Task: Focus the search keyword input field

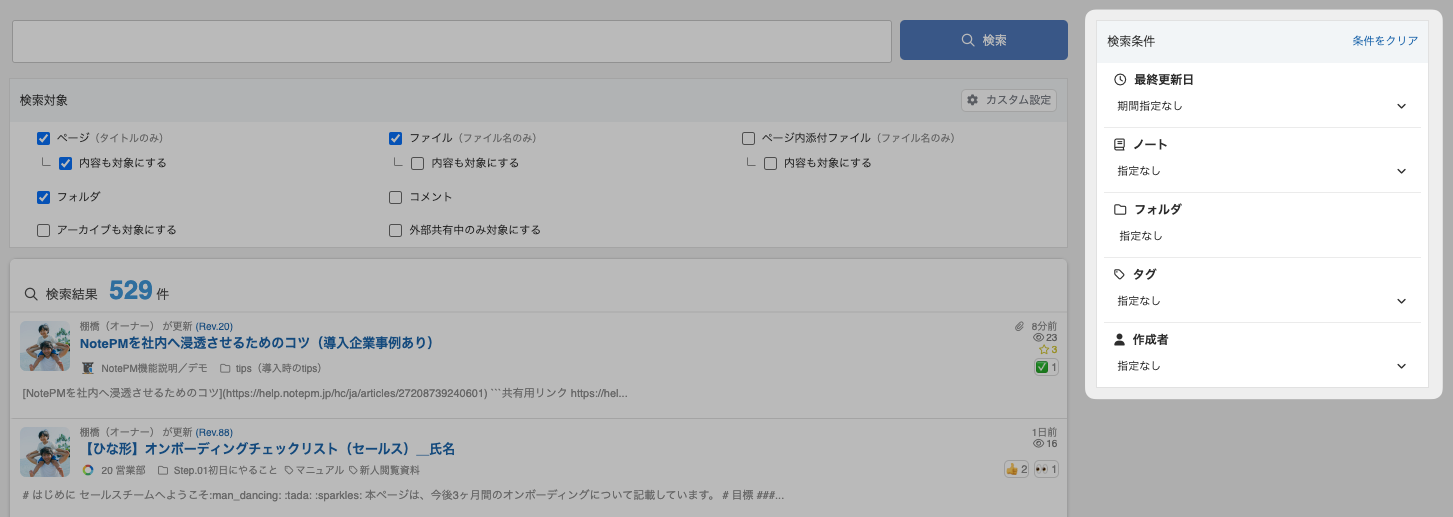Action: 452,41
